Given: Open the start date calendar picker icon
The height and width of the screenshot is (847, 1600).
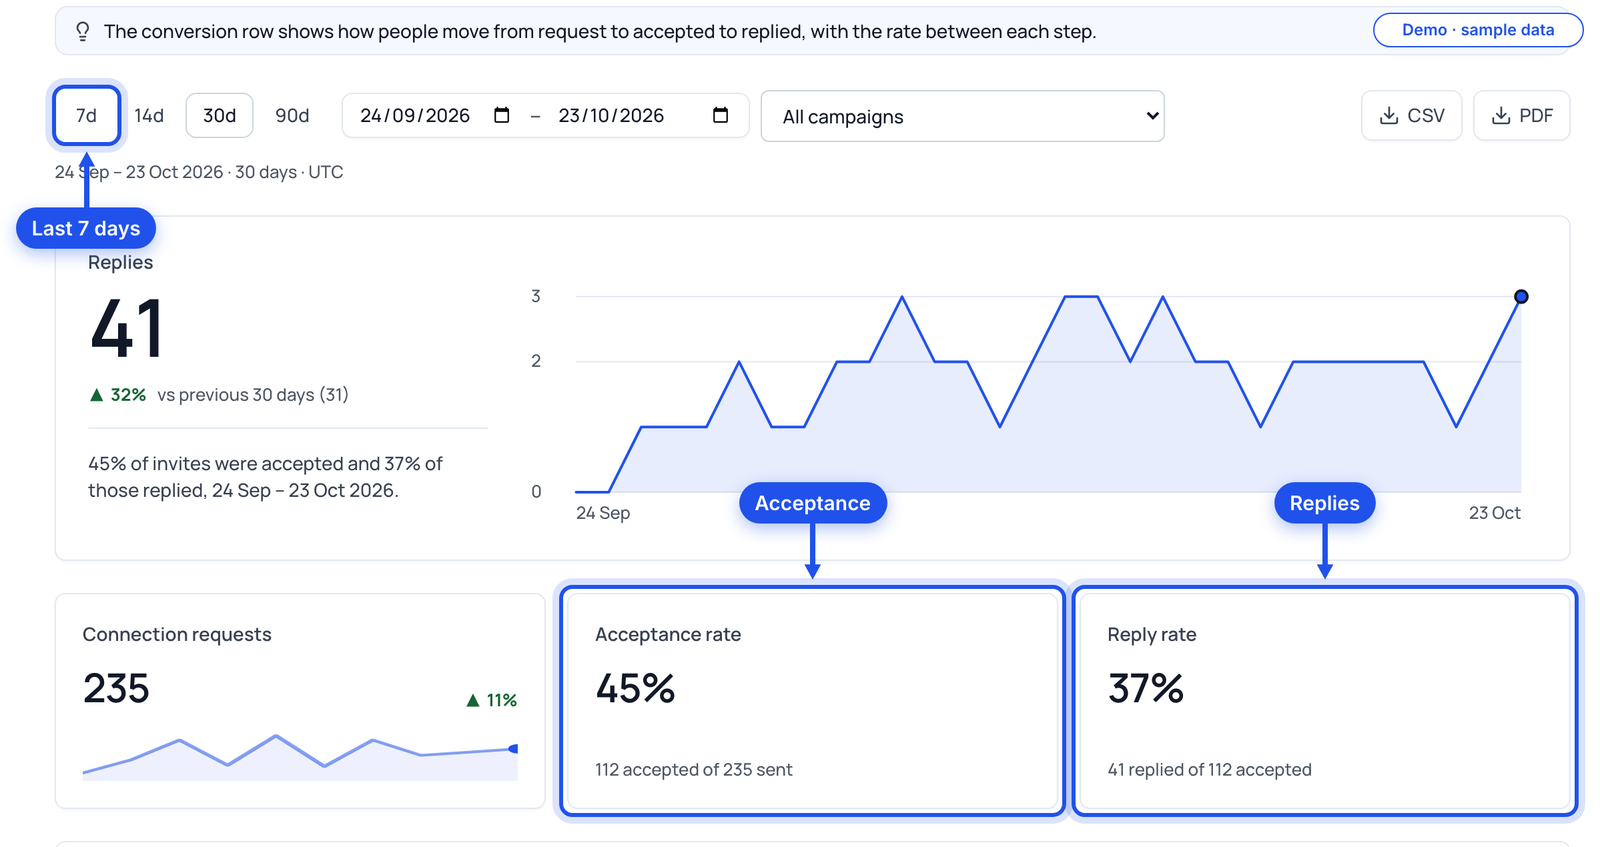Looking at the screenshot, I should coord(502,115).
